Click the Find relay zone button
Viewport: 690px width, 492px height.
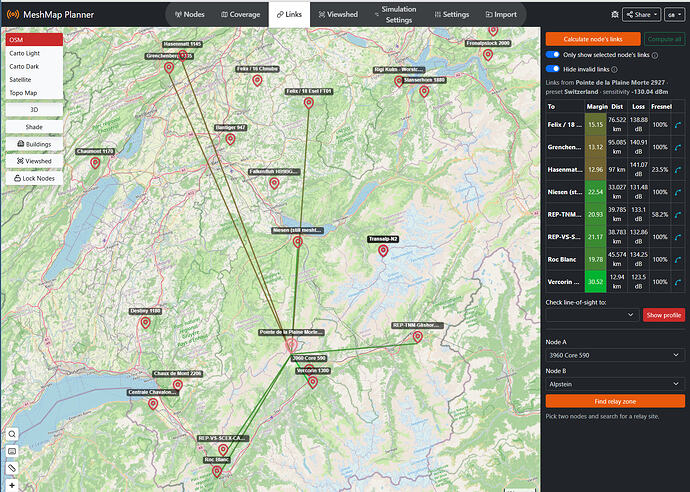615,401
